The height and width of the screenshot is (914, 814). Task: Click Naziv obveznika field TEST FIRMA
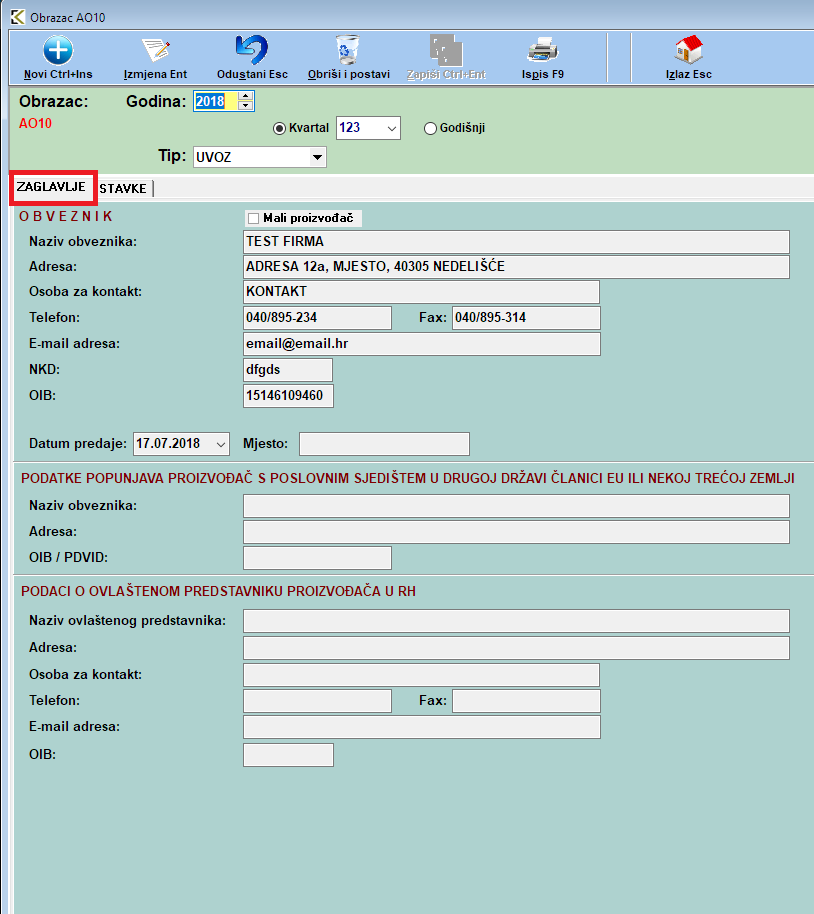coord(516,242)
